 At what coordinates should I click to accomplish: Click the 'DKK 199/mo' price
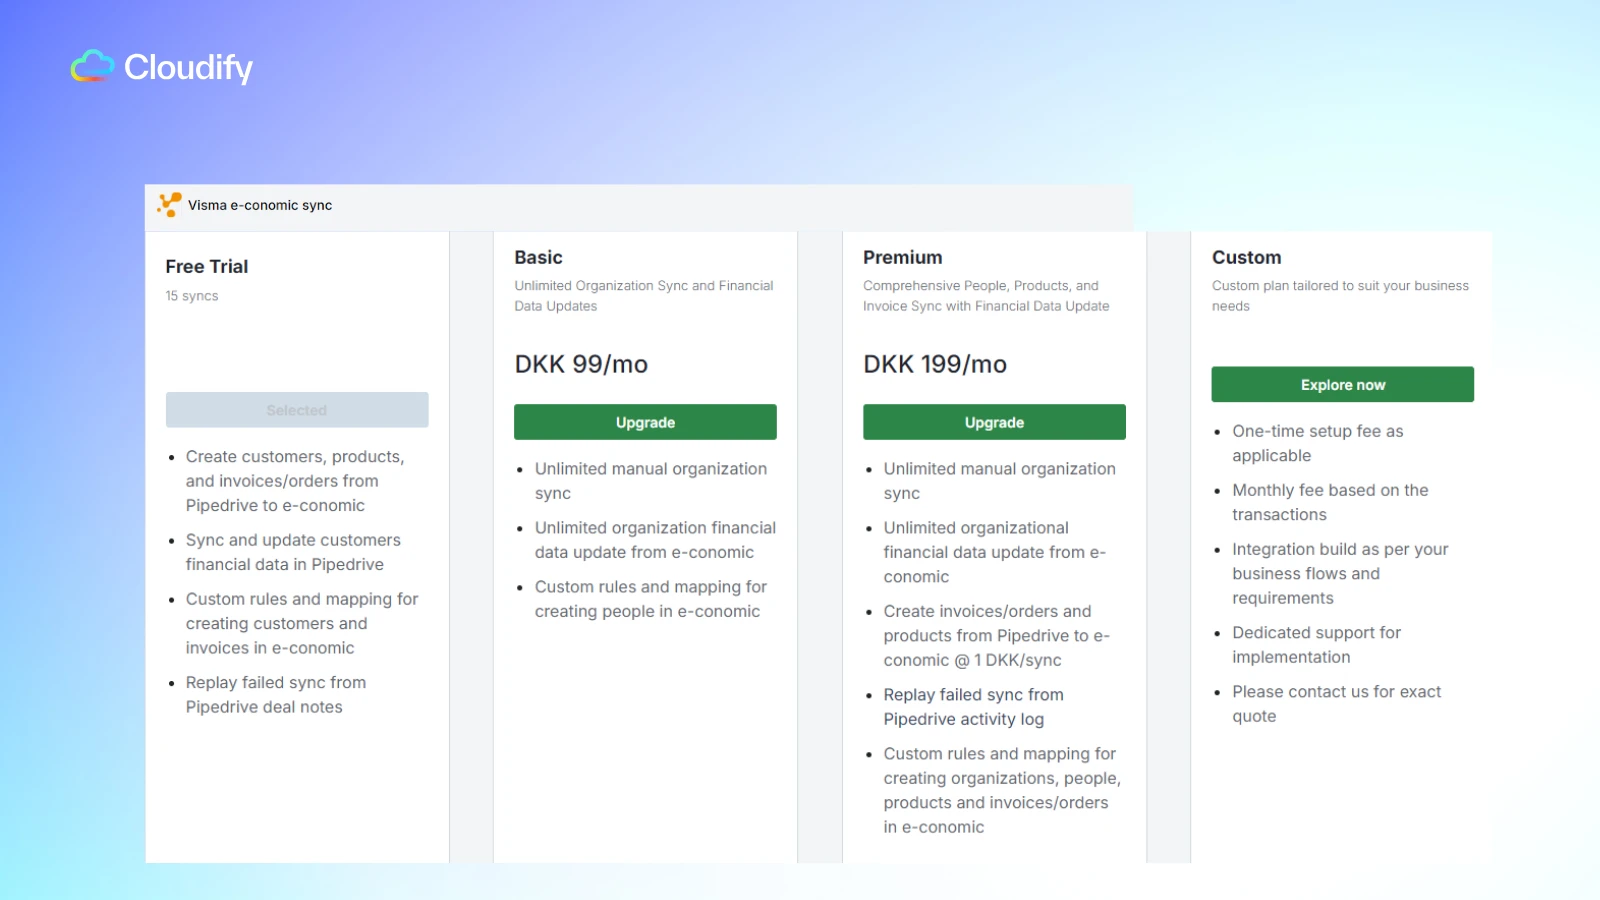pyautogui.click(x=935, y=364)
